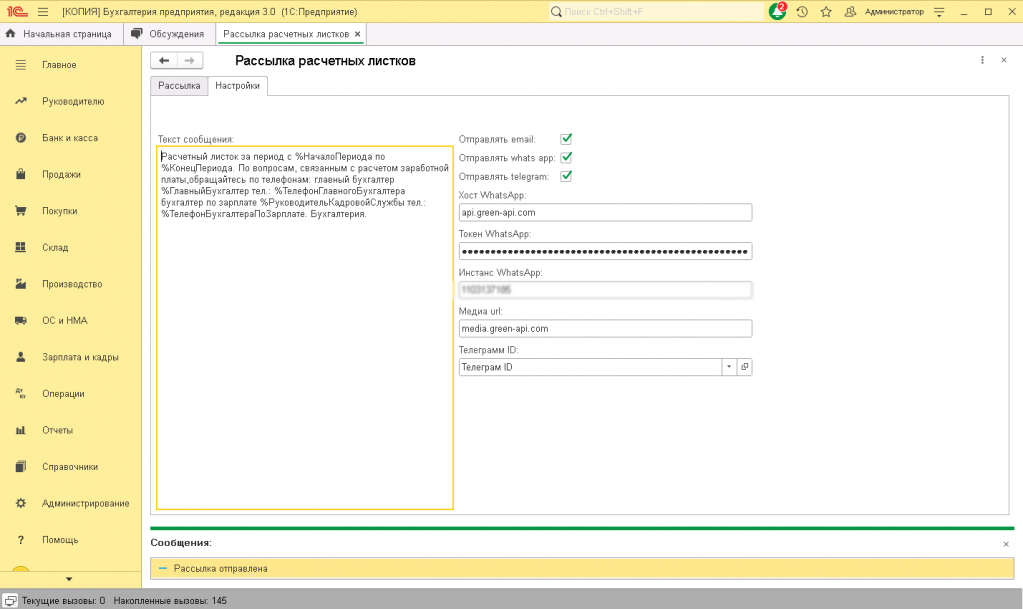Click into Текст сообщения text area
This screenshot has width=1023, height=609.
[305, 327]
